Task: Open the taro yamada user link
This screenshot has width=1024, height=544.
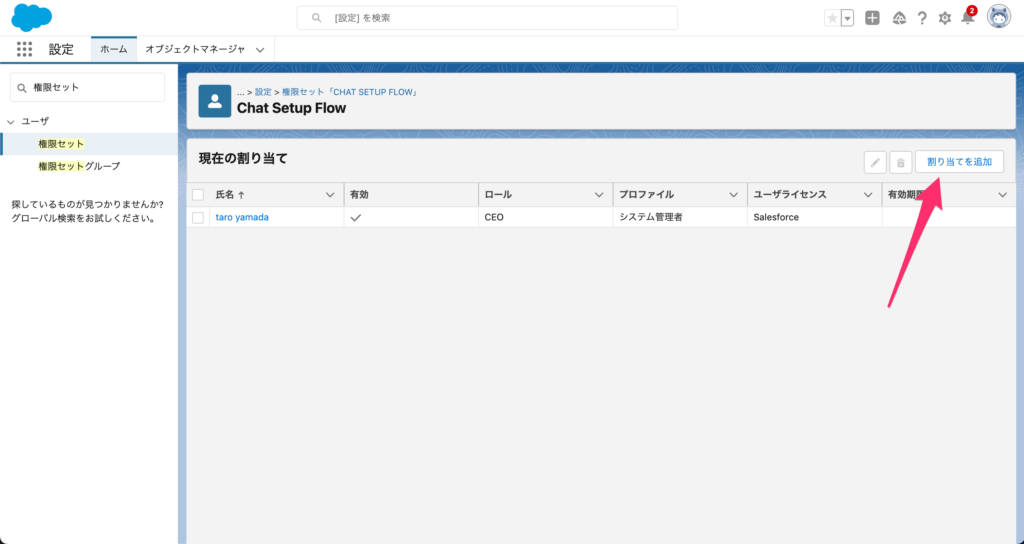Action: click(242, 217)
